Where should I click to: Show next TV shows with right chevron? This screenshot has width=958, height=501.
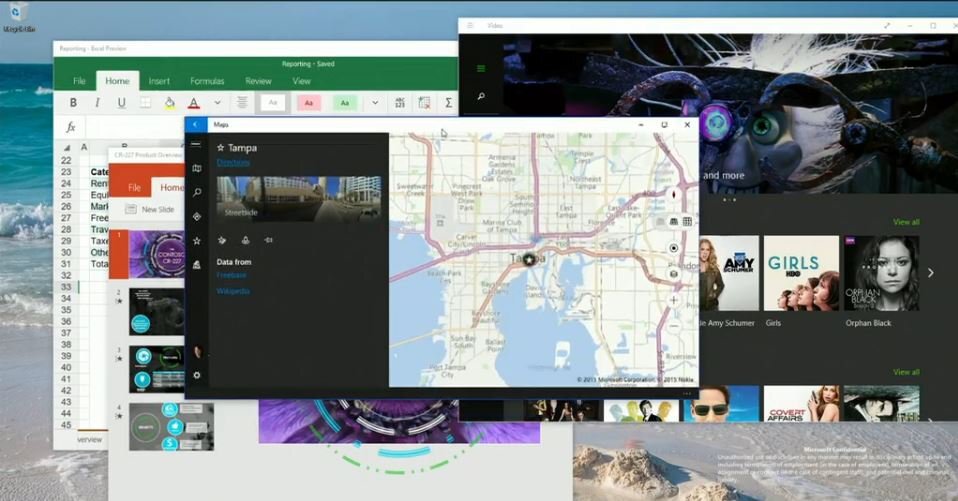click(931, 273)
